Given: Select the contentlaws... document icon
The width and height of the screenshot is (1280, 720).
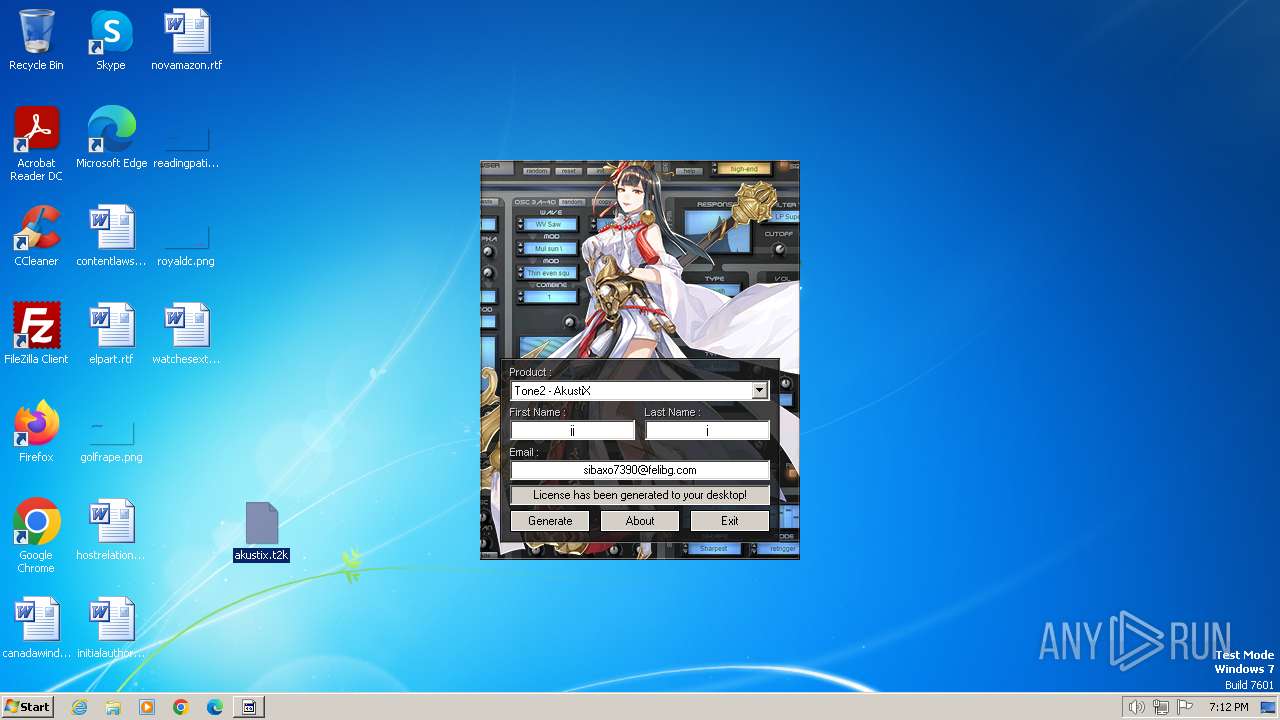Looking at the screenshot, I should (111, 236).
